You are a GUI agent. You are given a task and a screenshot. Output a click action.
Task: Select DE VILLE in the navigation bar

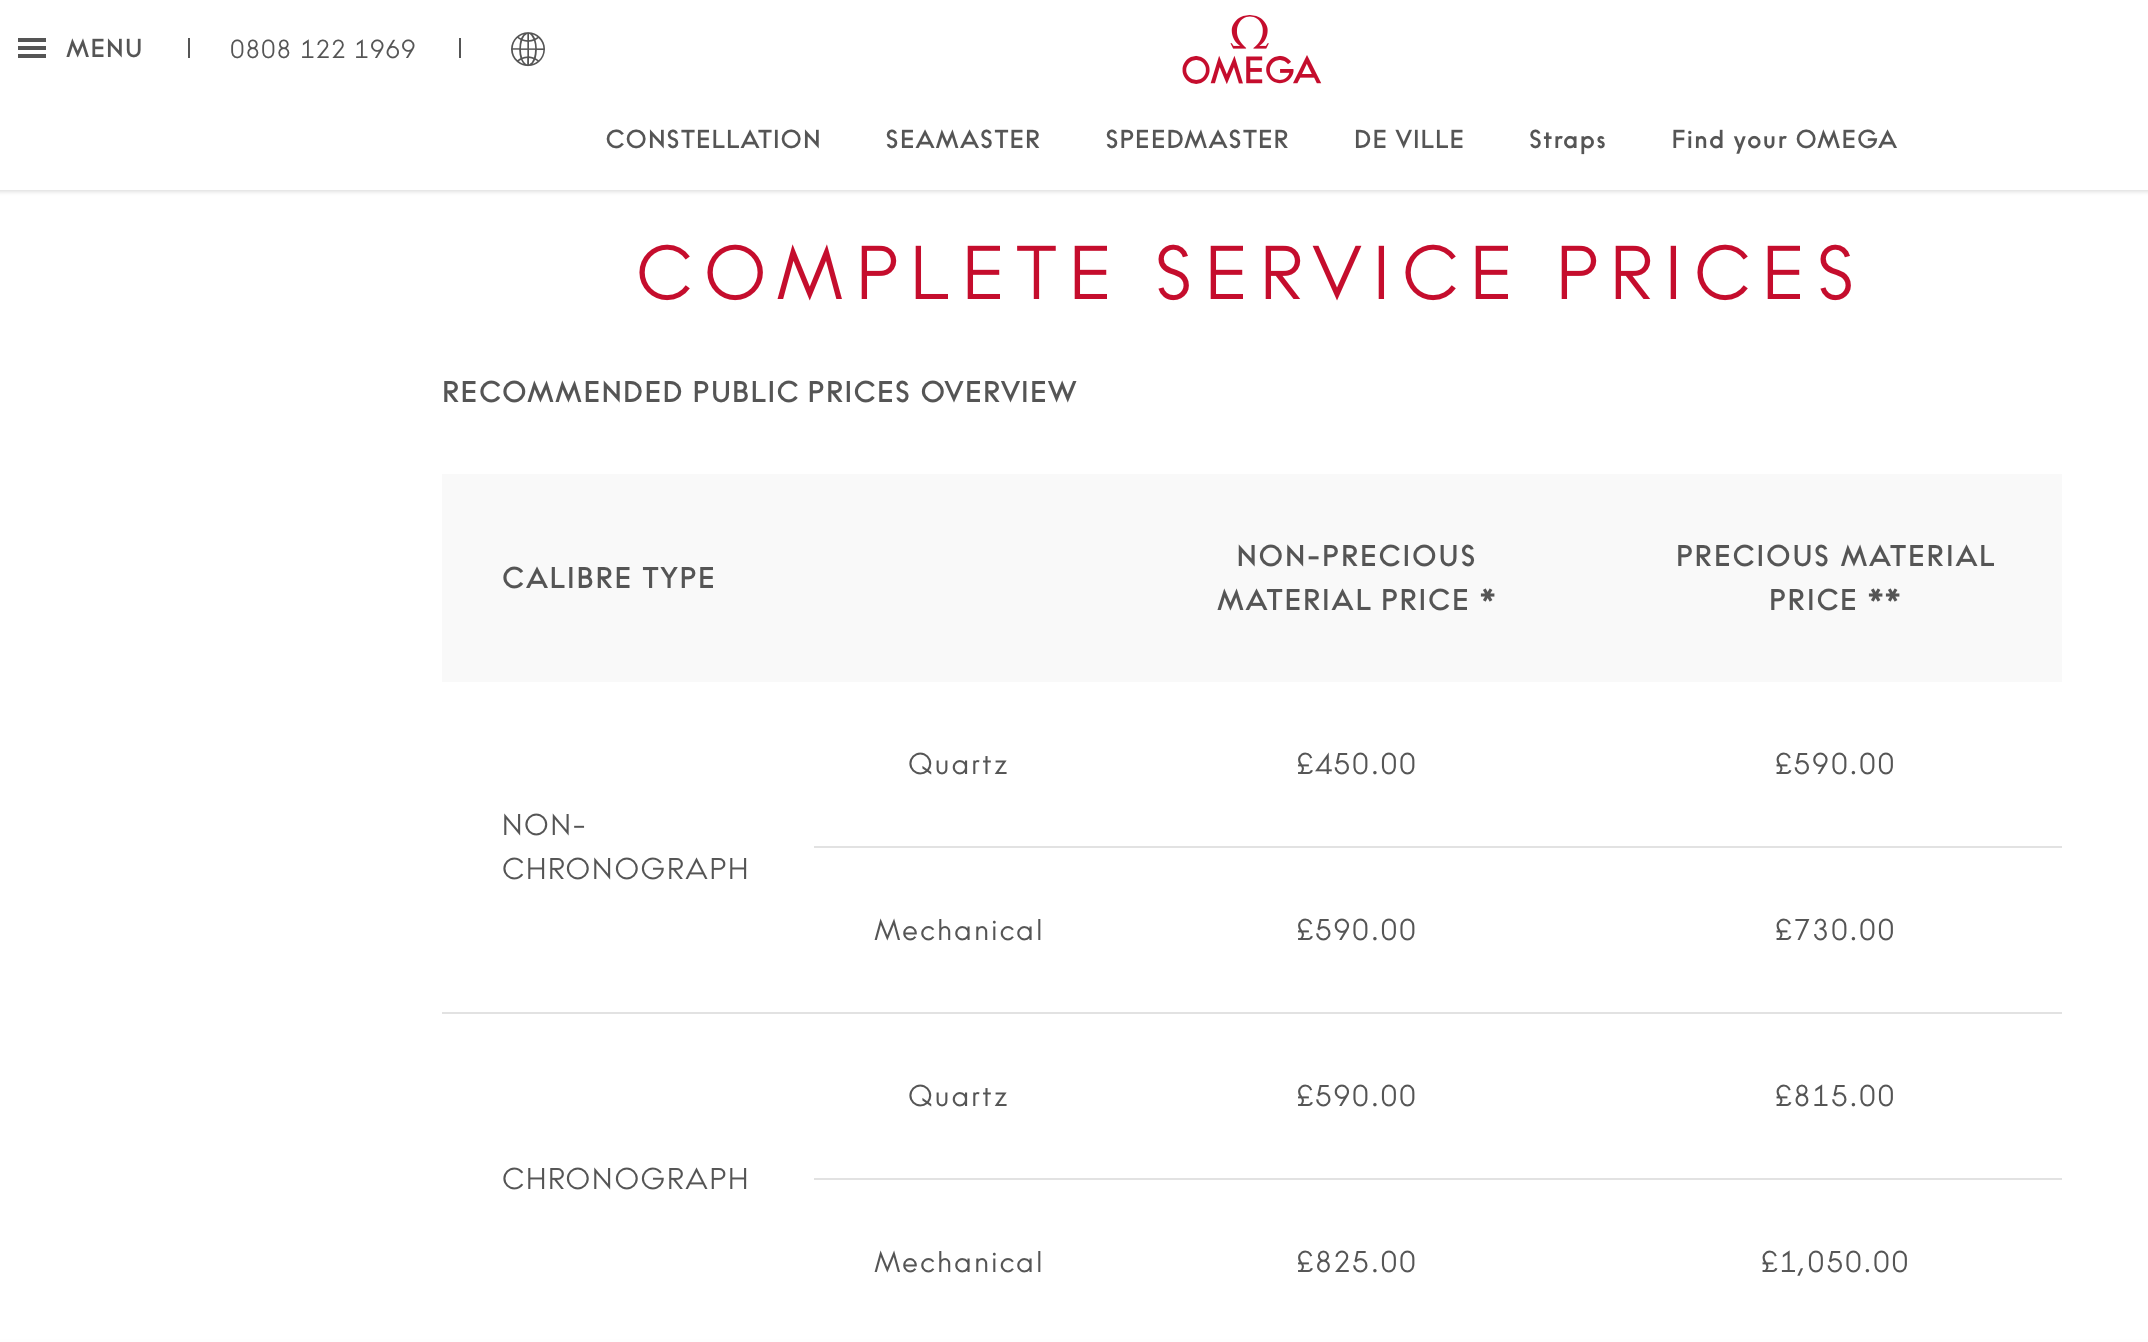[x=1408, y=140]
